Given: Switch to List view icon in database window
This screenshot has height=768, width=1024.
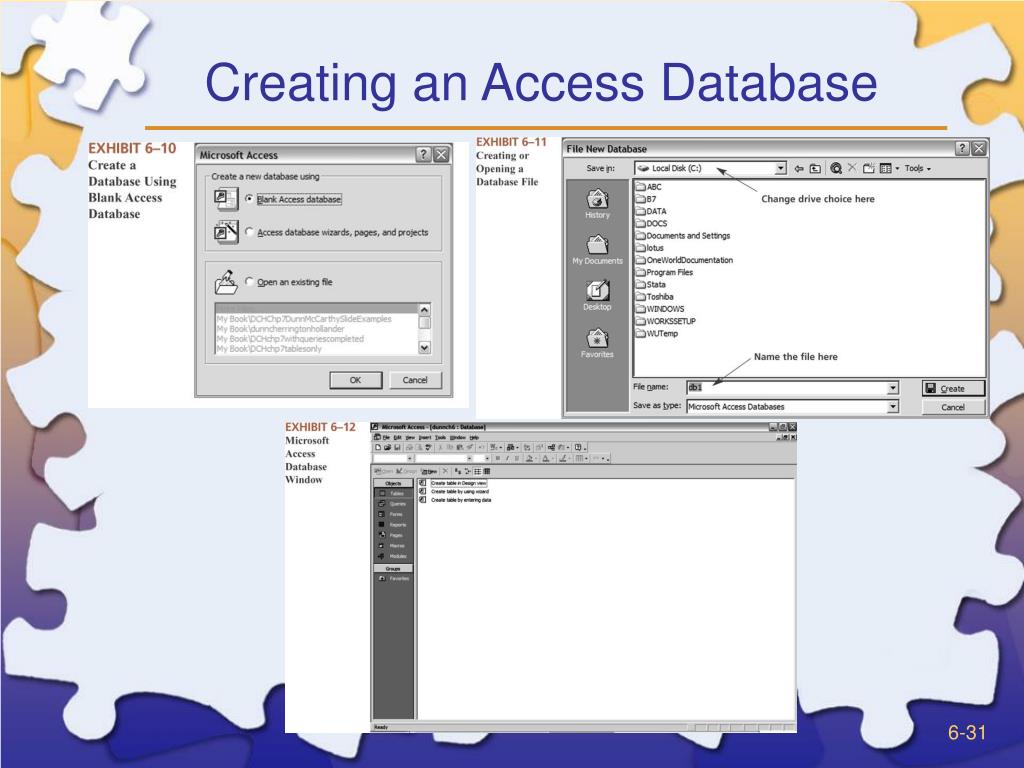Looking at the screenshot, I should (x=477, y=471).
